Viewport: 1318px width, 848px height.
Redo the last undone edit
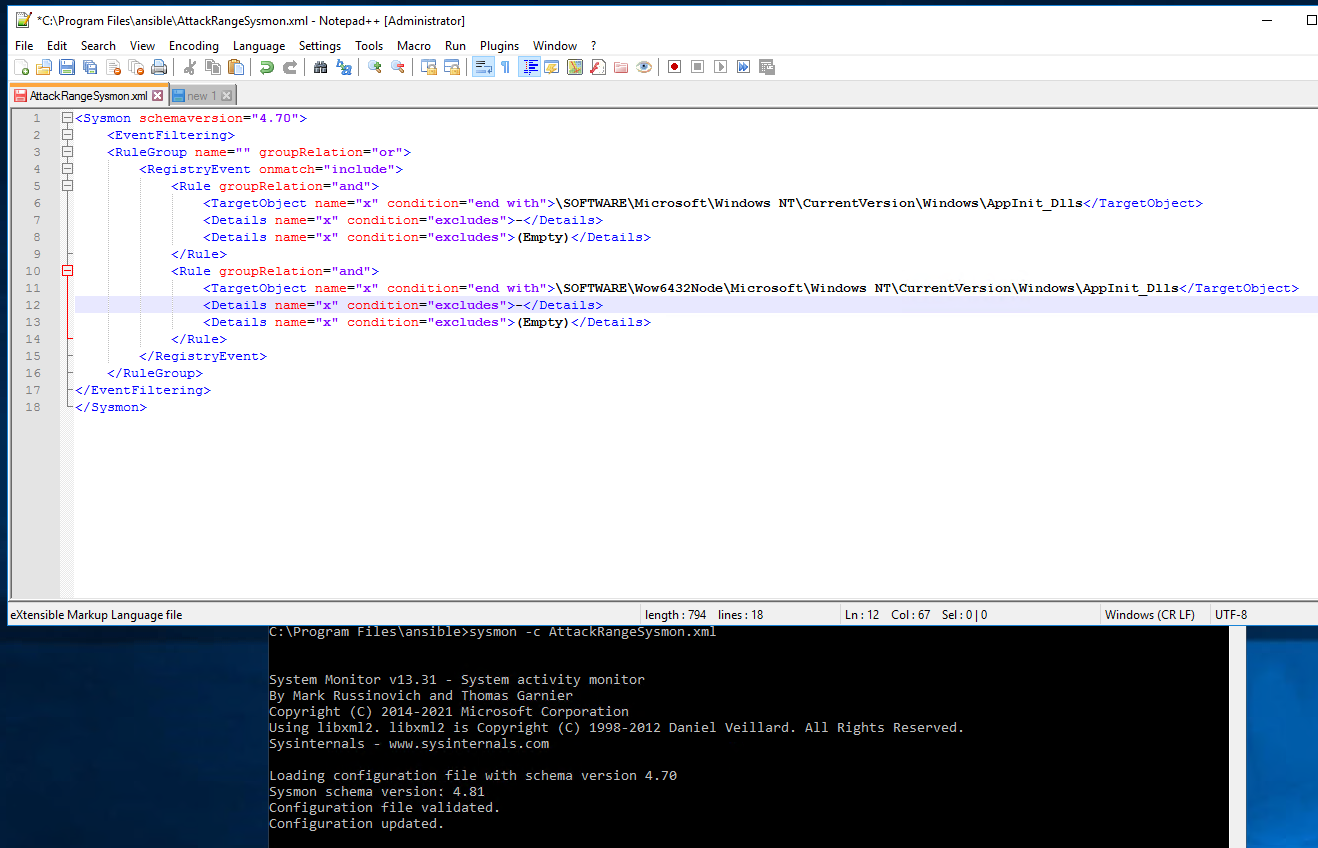(x=290, y=67)
